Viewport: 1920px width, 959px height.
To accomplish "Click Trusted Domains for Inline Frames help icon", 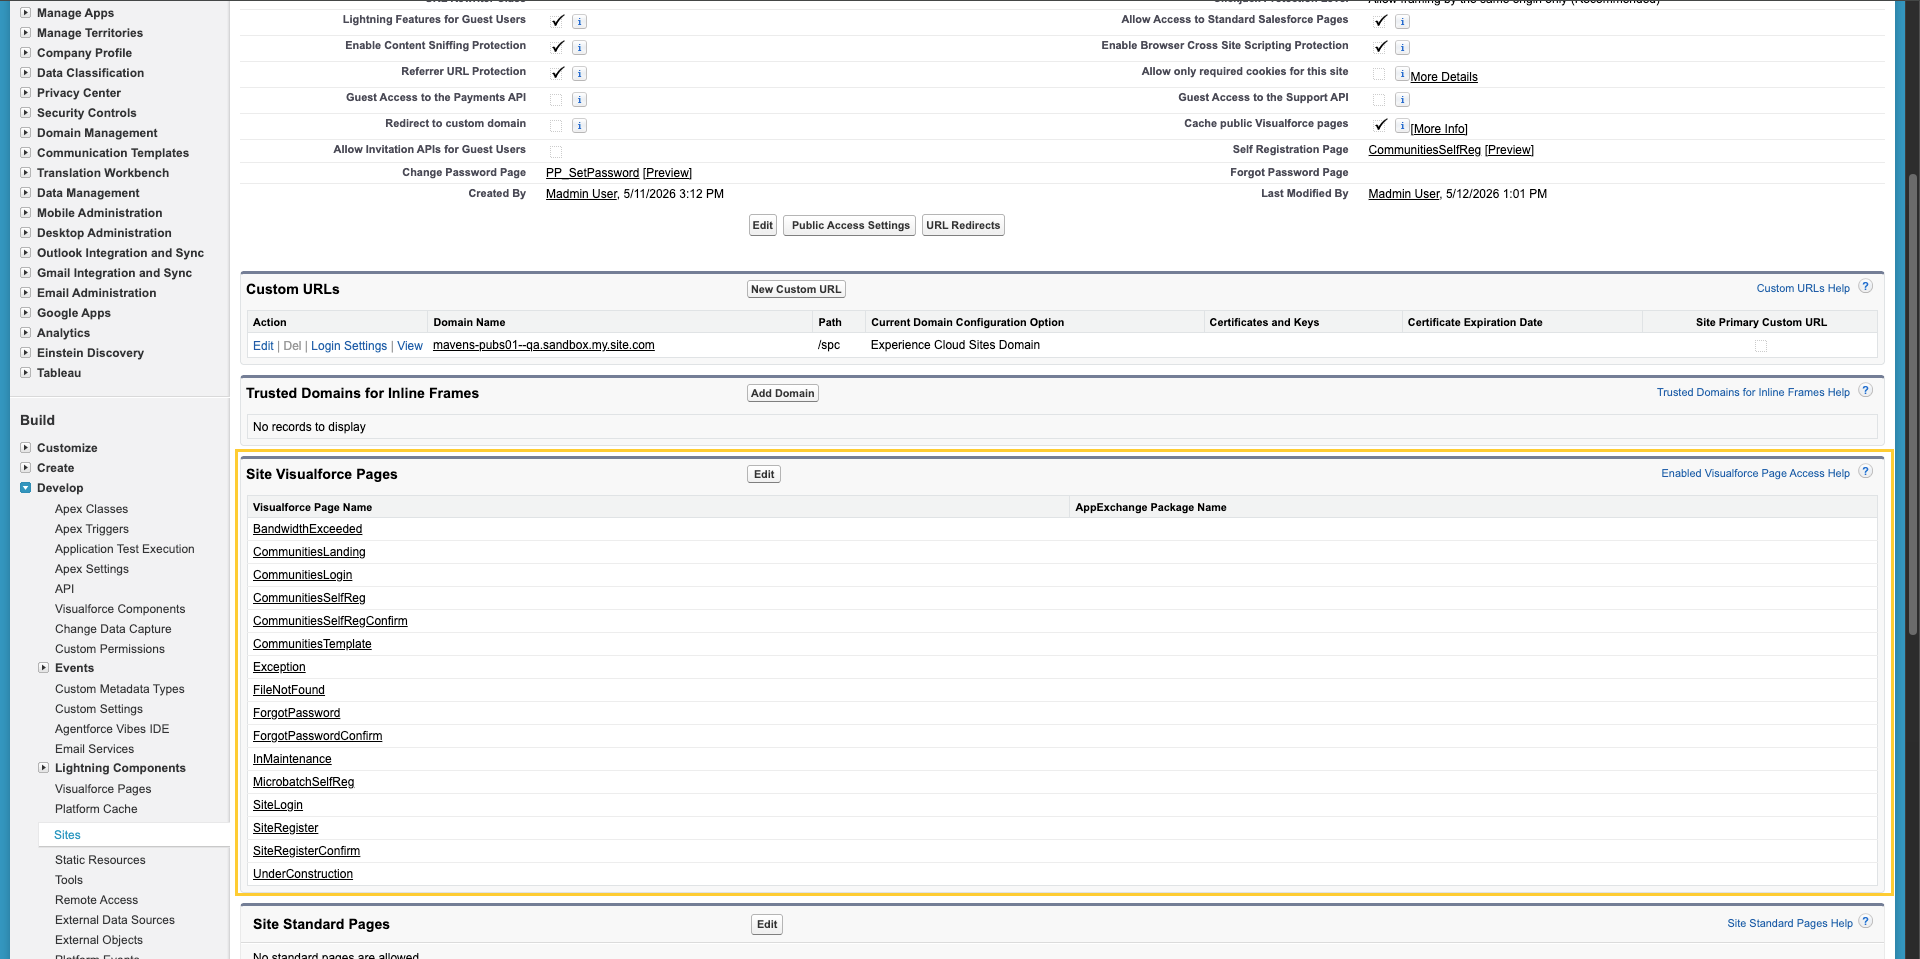I will tap(1865, 391).
